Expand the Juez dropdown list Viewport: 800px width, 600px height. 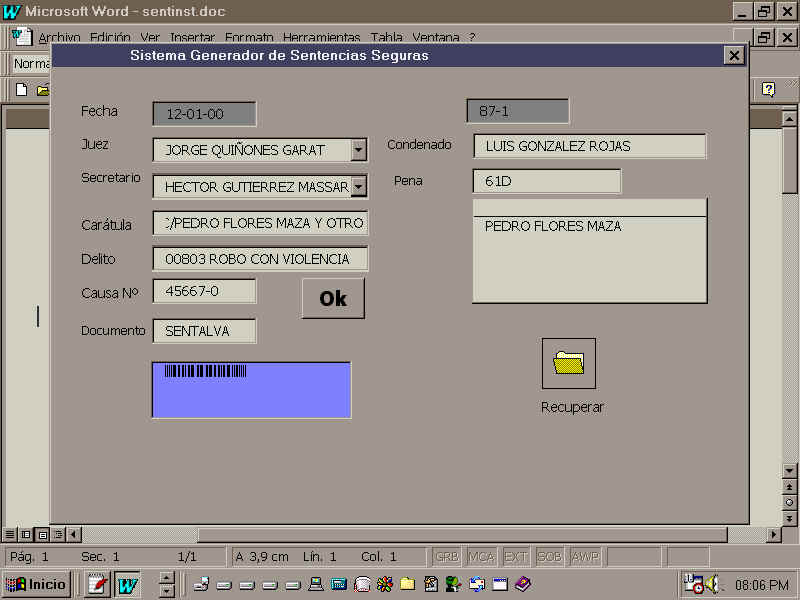coord(359,150)
